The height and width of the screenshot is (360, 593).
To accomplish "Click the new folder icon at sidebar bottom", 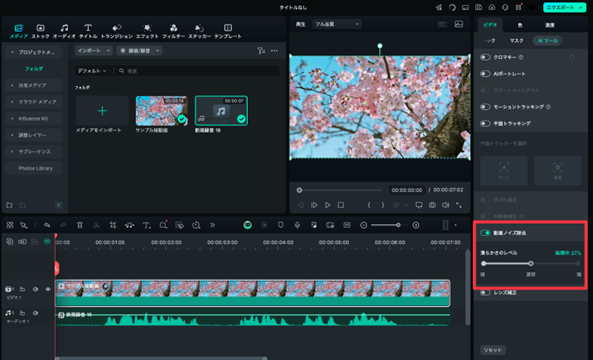I will (x=9, y=205).
